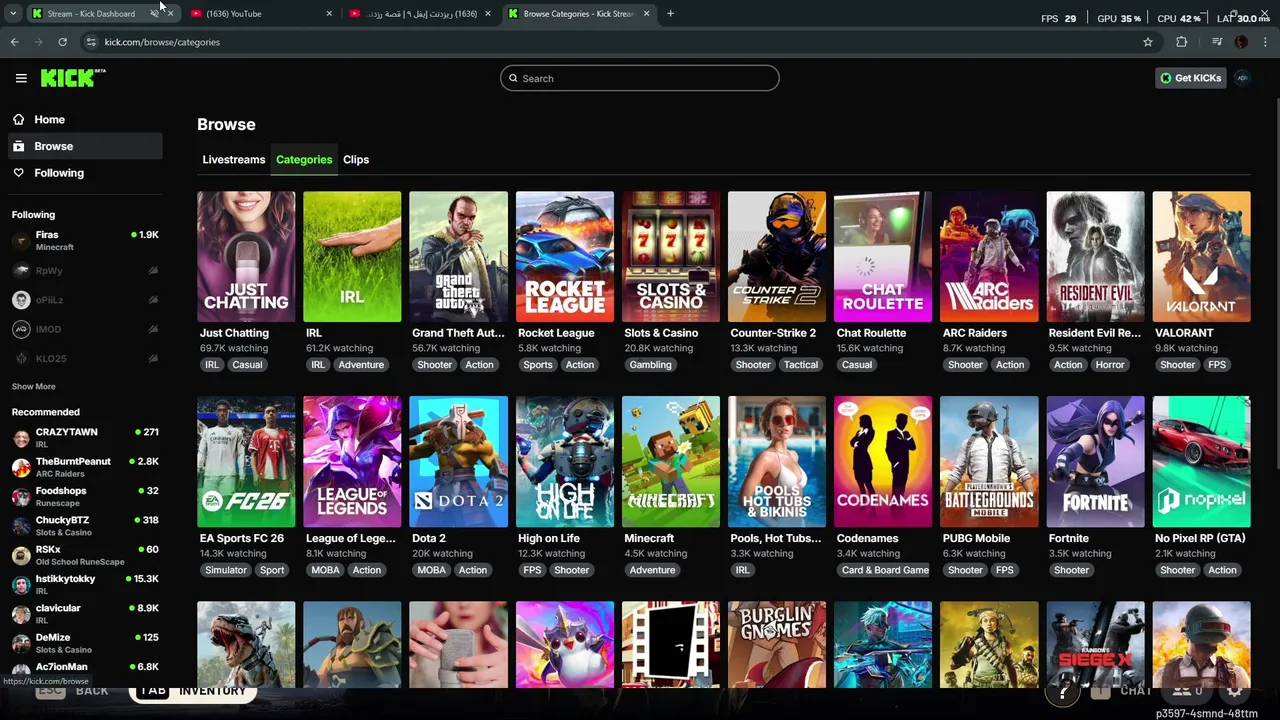
Task: Open Firas channel in Following
Action: [84, 241]
